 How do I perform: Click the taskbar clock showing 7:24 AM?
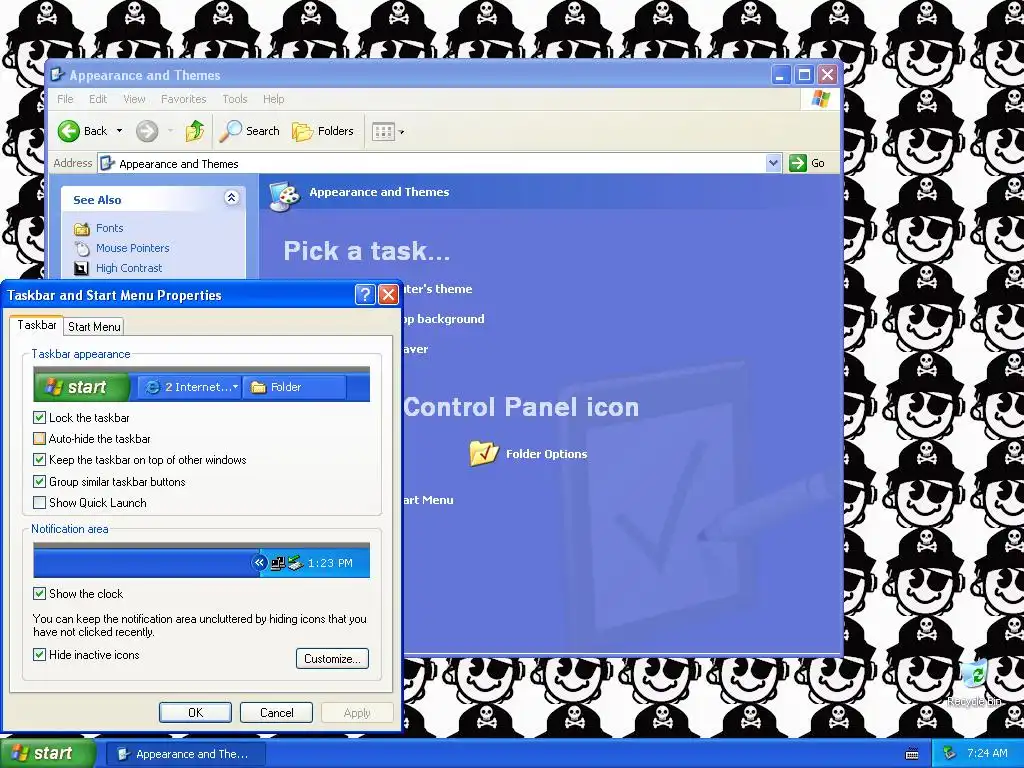pyautogui.click(x=987, y=754)
